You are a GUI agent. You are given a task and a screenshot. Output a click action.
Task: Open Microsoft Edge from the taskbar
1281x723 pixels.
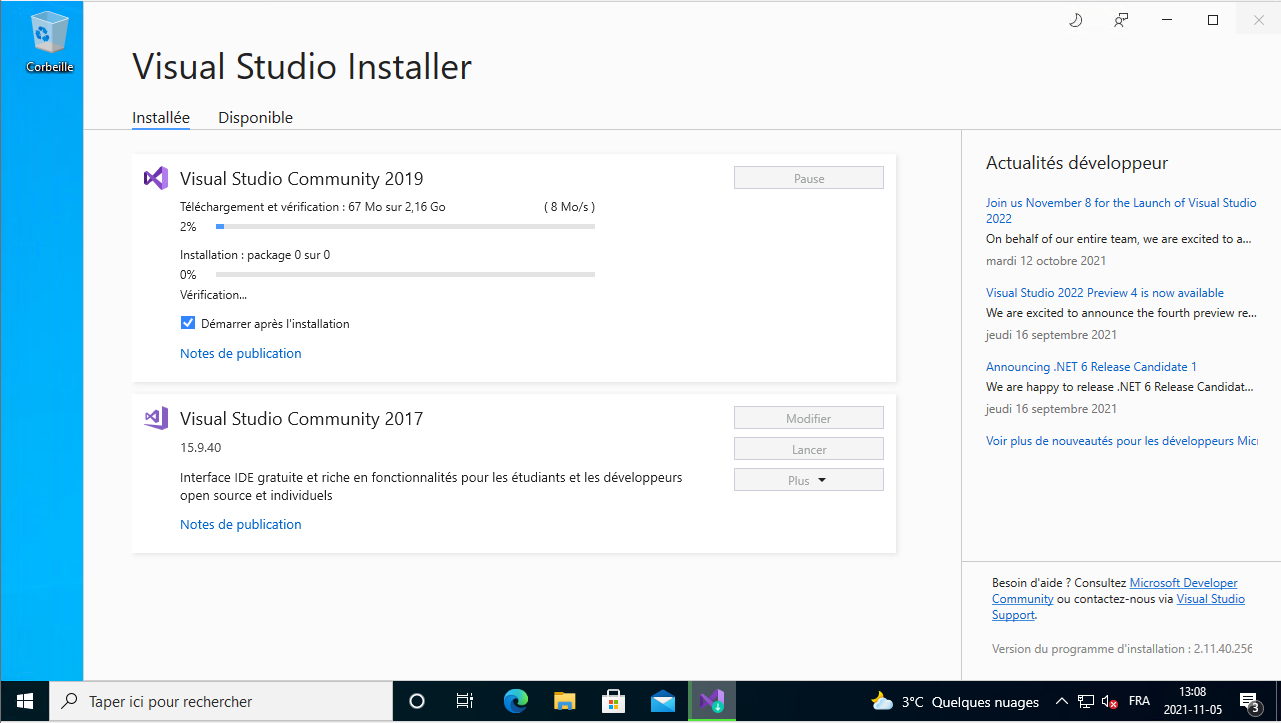coord(515,701)
